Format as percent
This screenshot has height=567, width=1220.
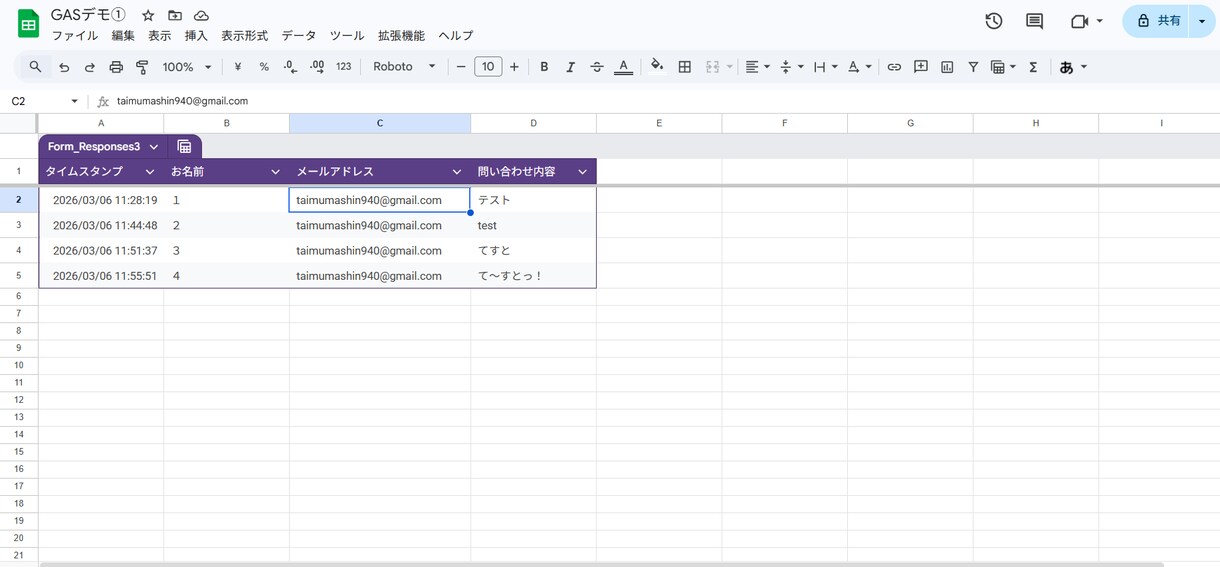click(x=264, y=67)
